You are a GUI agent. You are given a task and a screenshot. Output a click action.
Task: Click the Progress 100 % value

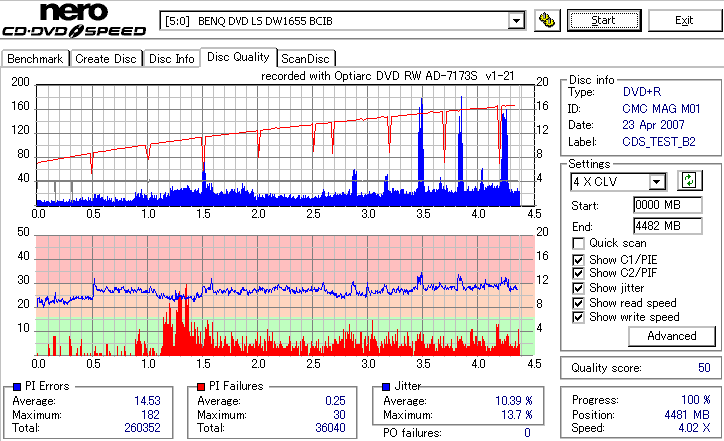click(x=696, y=400)
